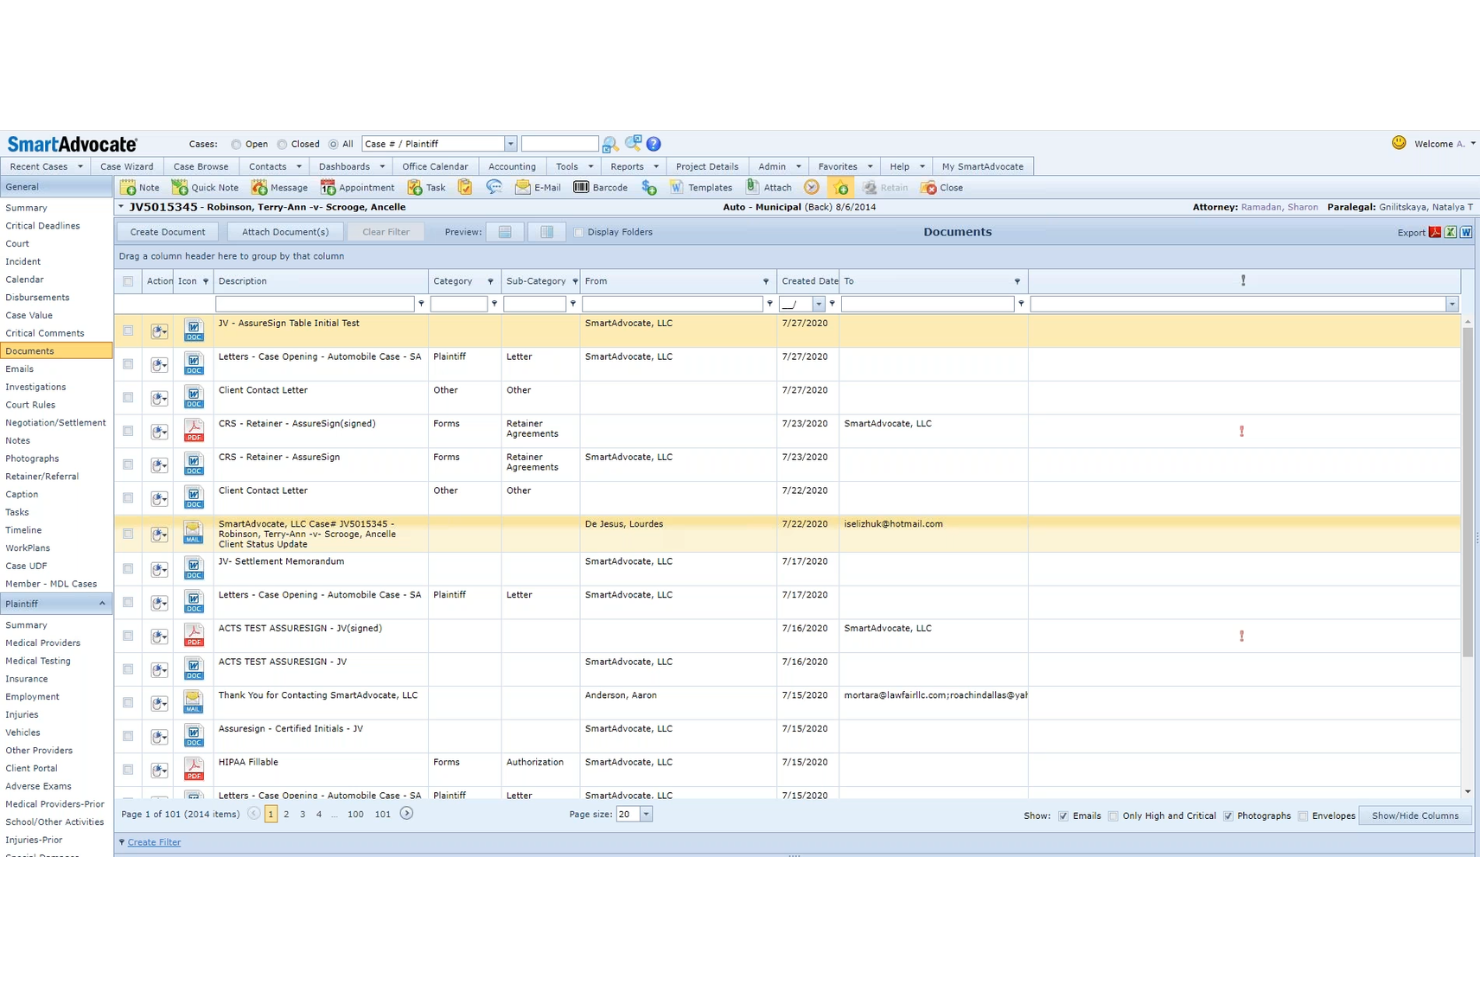Click the Description filter input field
This screenshot has height=987, width=1480.
click(315, 304)
